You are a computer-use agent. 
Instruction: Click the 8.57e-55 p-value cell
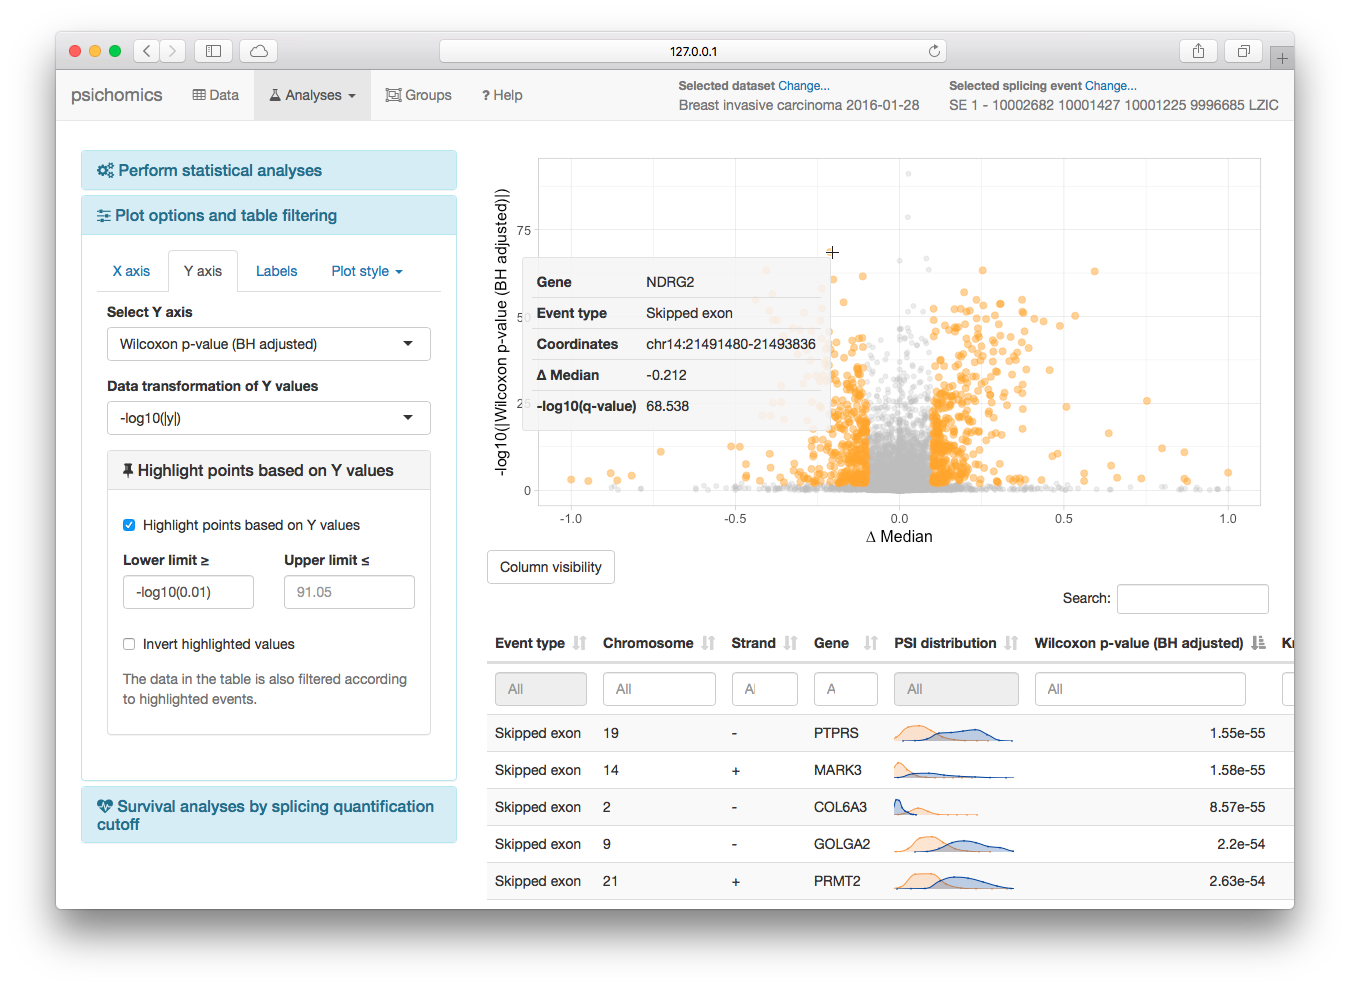[x=1237, y=807]
